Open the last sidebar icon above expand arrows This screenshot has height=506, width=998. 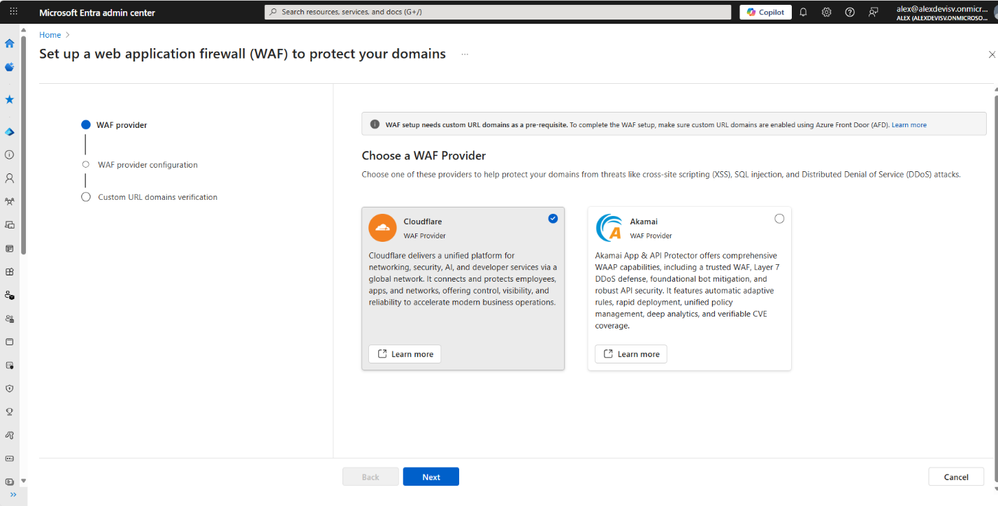10,481
